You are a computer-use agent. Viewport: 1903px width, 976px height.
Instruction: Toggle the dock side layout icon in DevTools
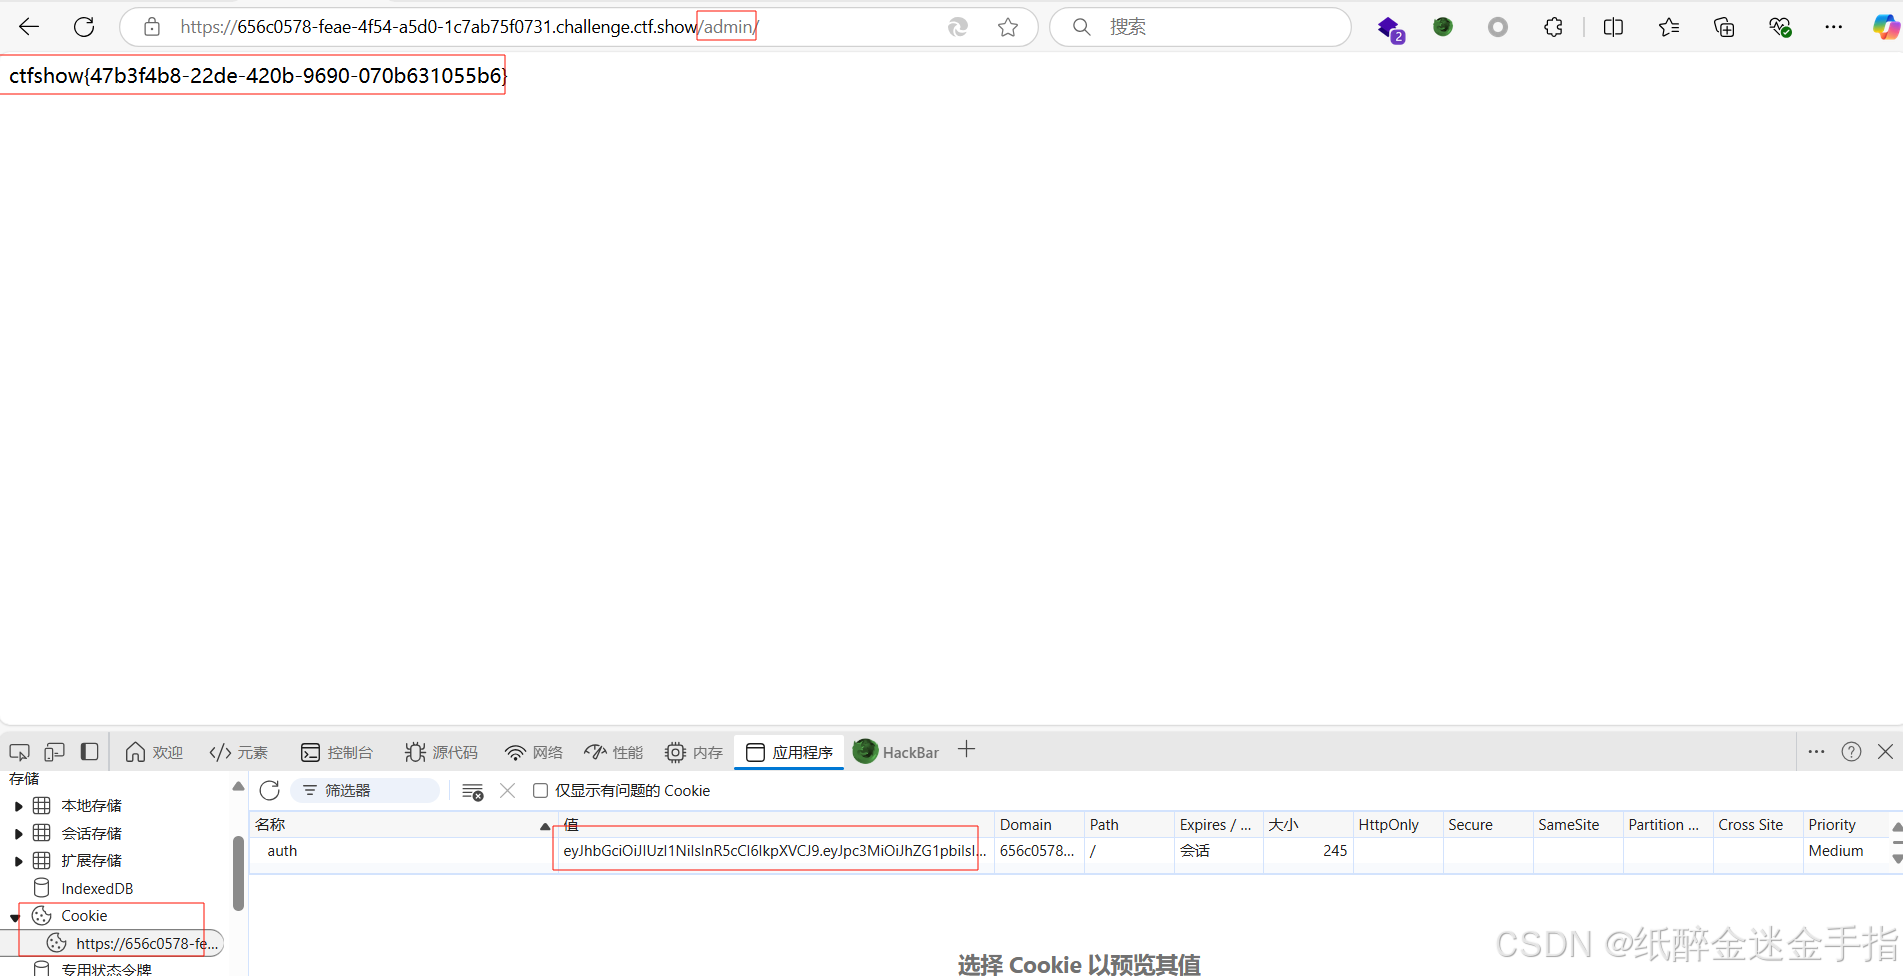[x=89, y=751]
